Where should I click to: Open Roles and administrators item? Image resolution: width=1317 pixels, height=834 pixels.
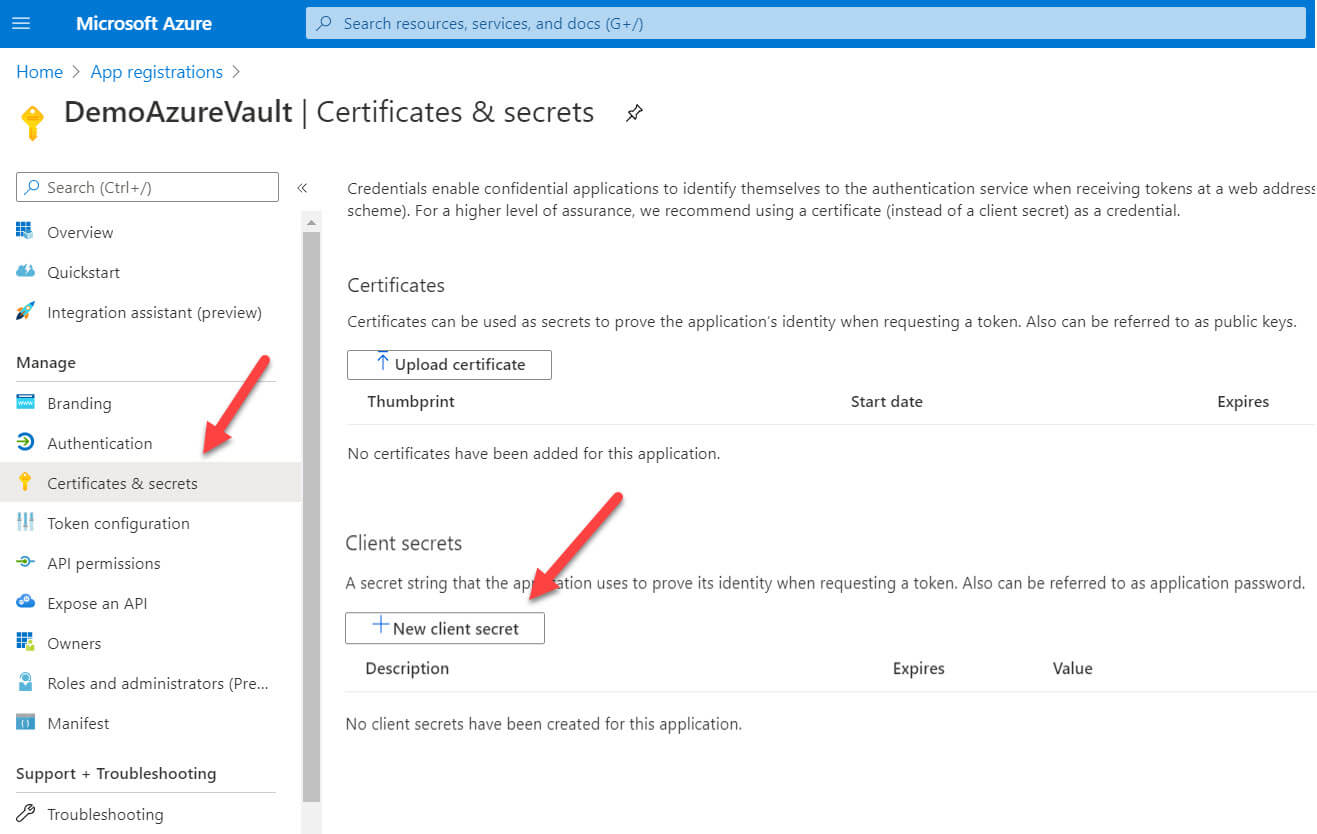coord(158,683)
